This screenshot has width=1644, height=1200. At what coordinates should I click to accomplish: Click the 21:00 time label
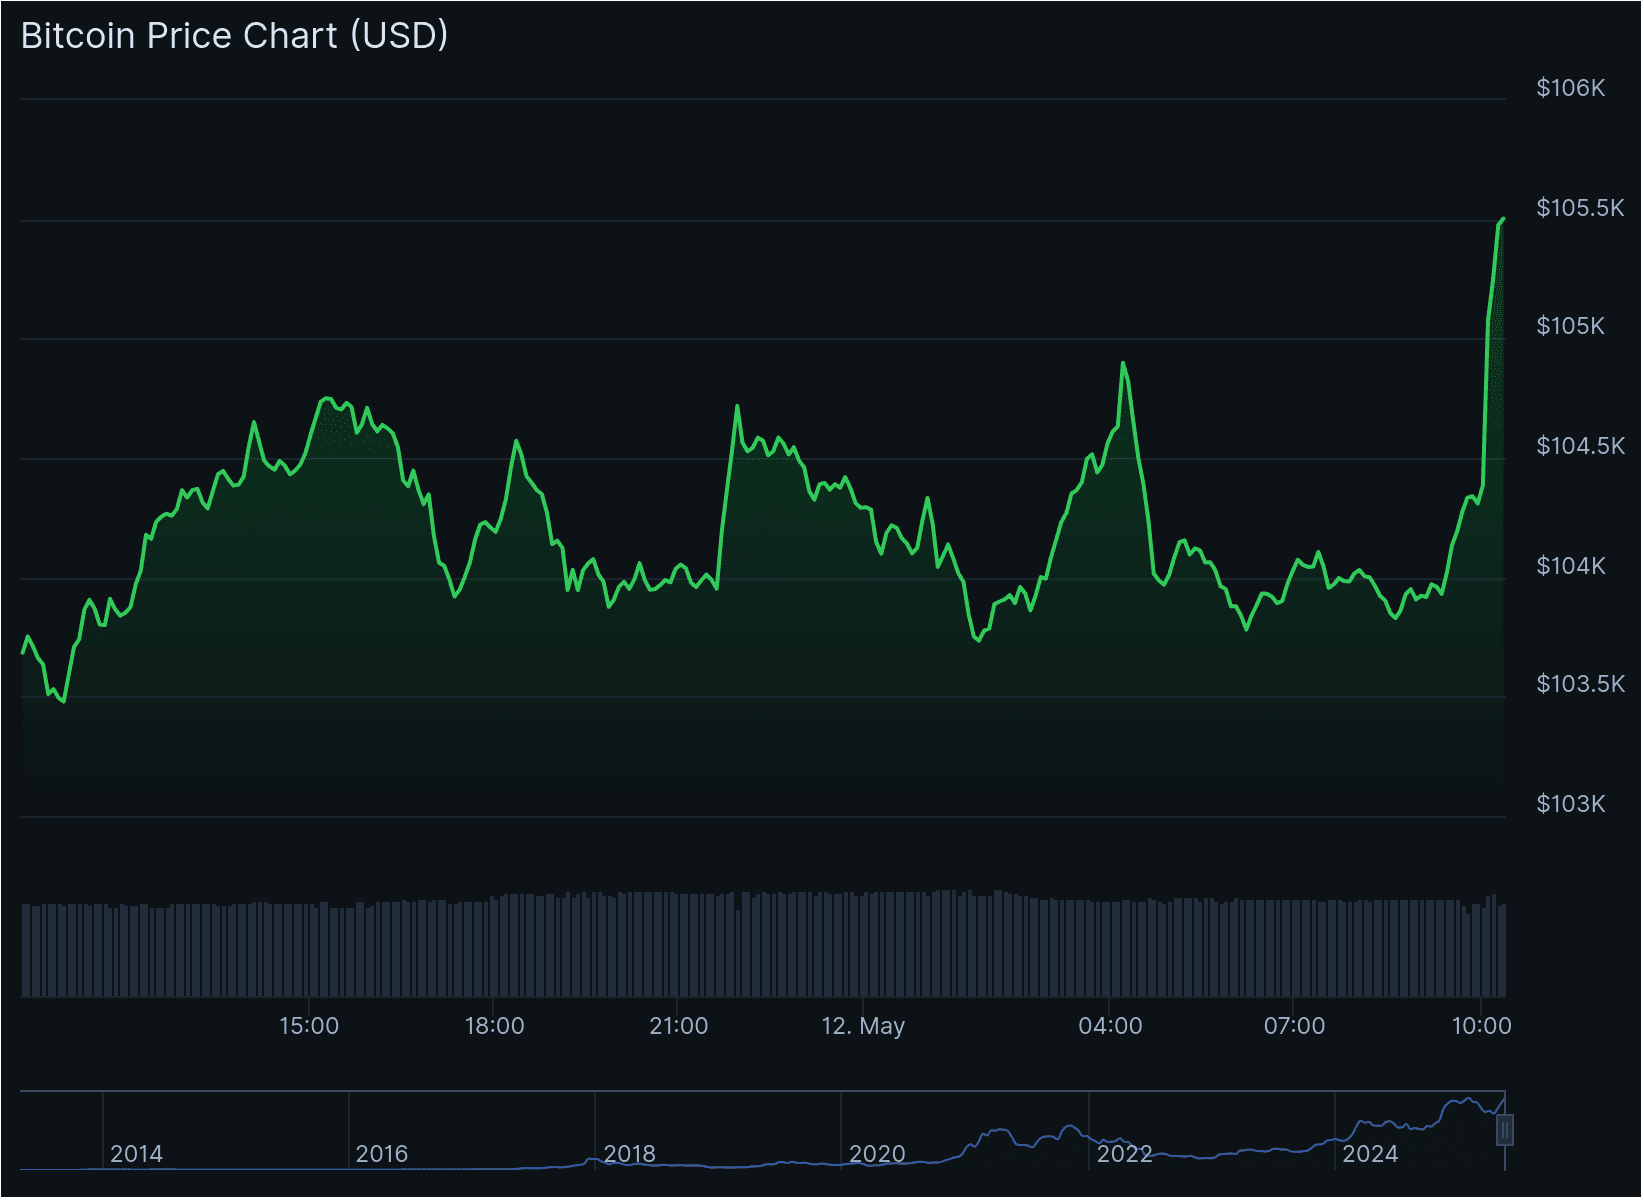coord(679,1026)
